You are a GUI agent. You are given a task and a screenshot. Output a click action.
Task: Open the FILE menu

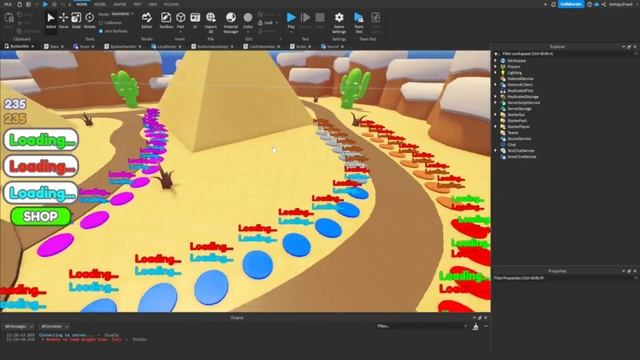click(x=8, y=4)
